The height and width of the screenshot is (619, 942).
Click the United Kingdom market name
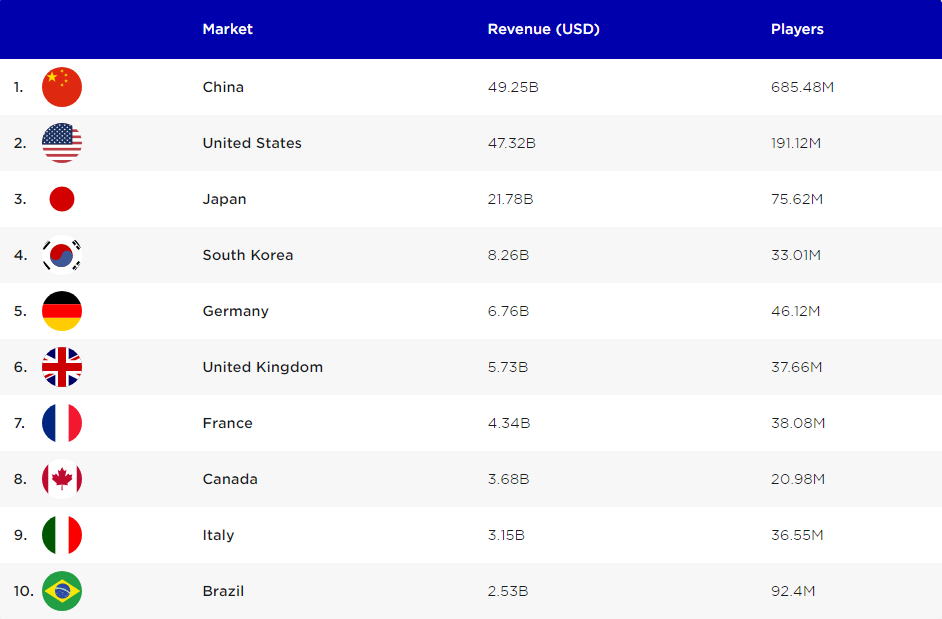pos(262,367)
